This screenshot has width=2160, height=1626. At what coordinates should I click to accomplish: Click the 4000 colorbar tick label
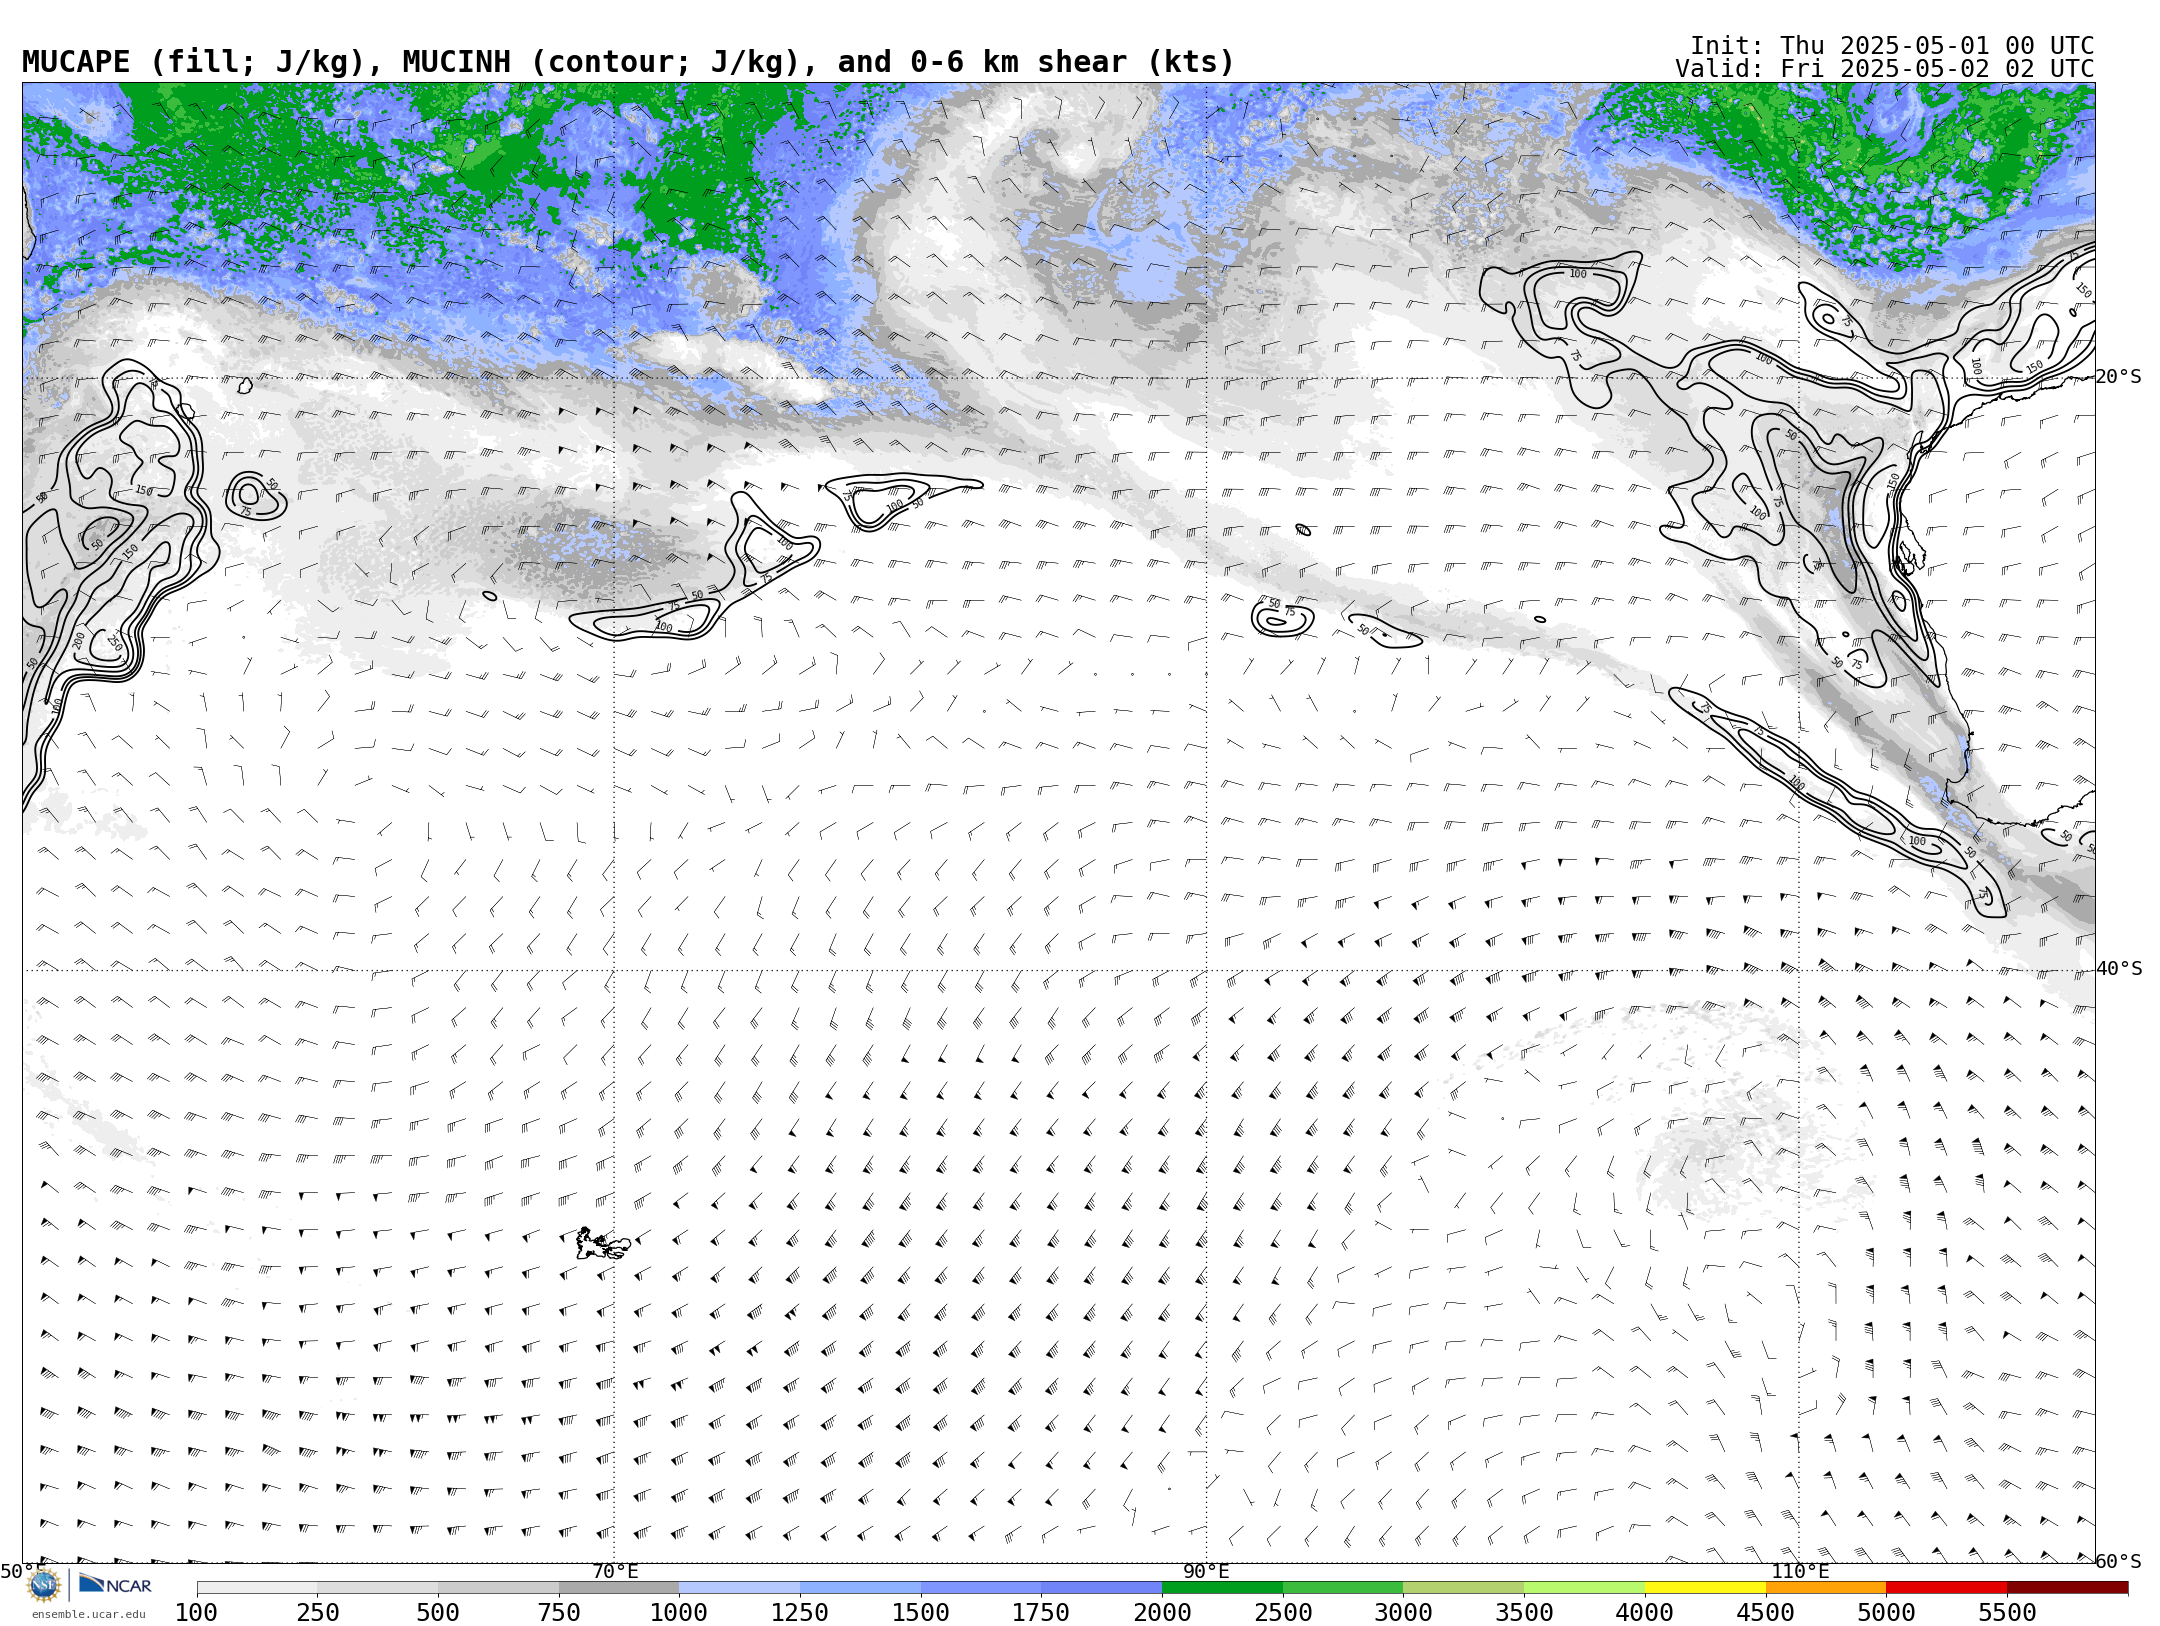[x=1645, y=1613]
